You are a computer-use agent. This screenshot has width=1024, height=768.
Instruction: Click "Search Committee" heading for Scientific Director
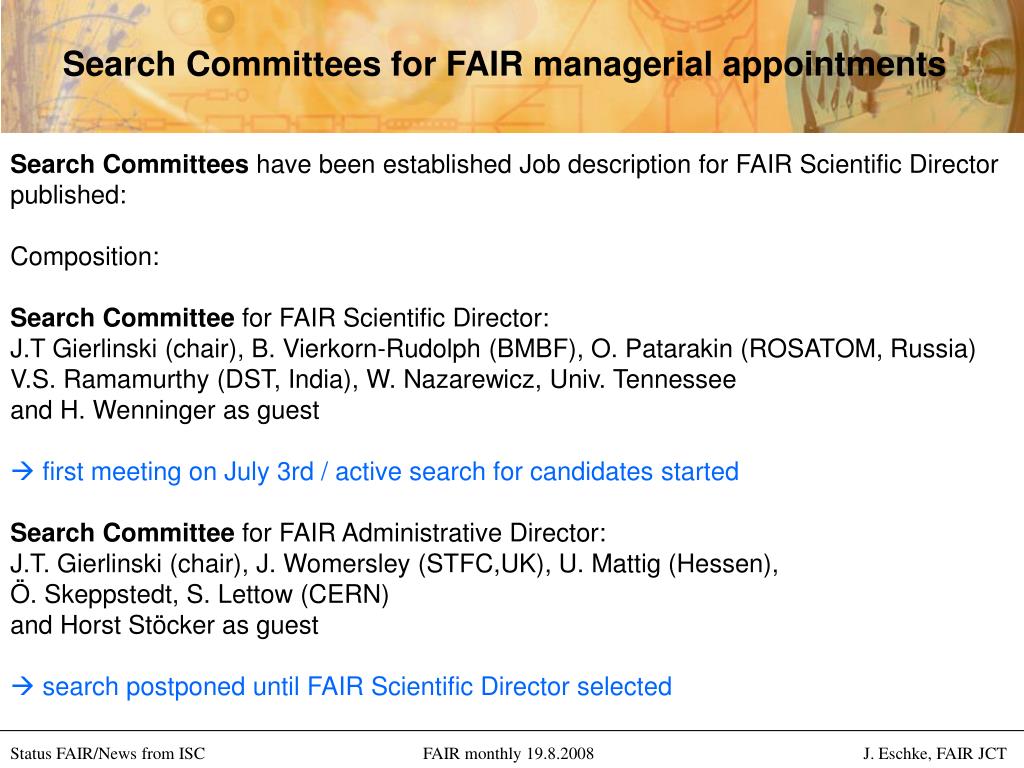122,318
